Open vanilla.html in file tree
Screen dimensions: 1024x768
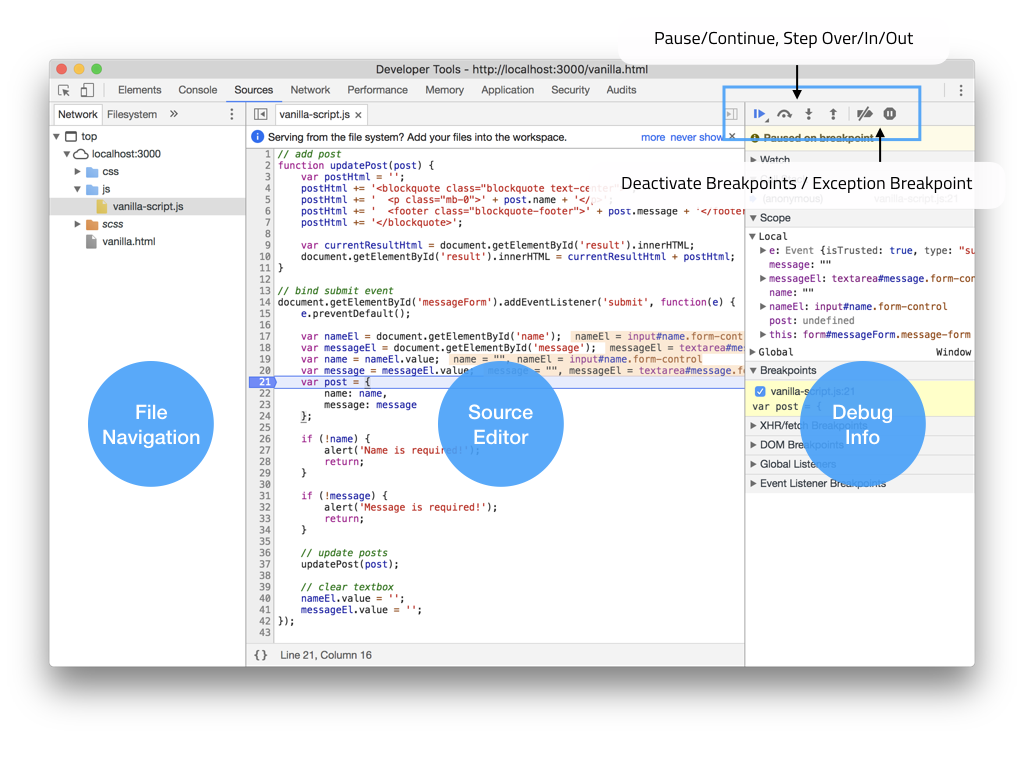[x=129, y=242]
